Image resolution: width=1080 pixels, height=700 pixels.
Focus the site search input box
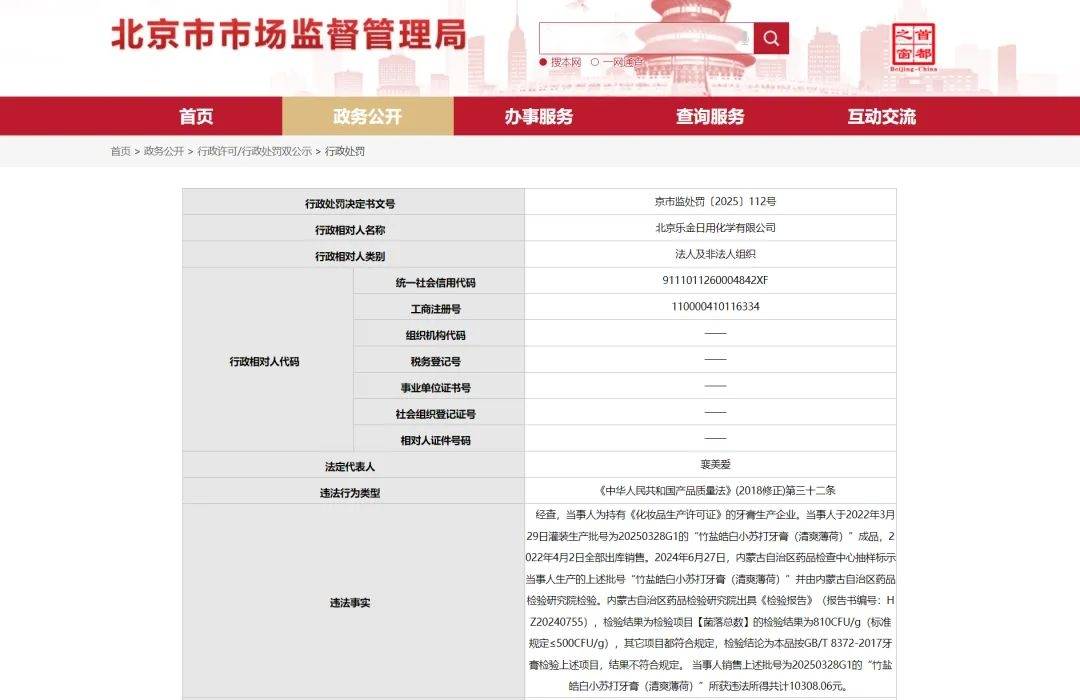pyautogui.click(x=646, y=38)
